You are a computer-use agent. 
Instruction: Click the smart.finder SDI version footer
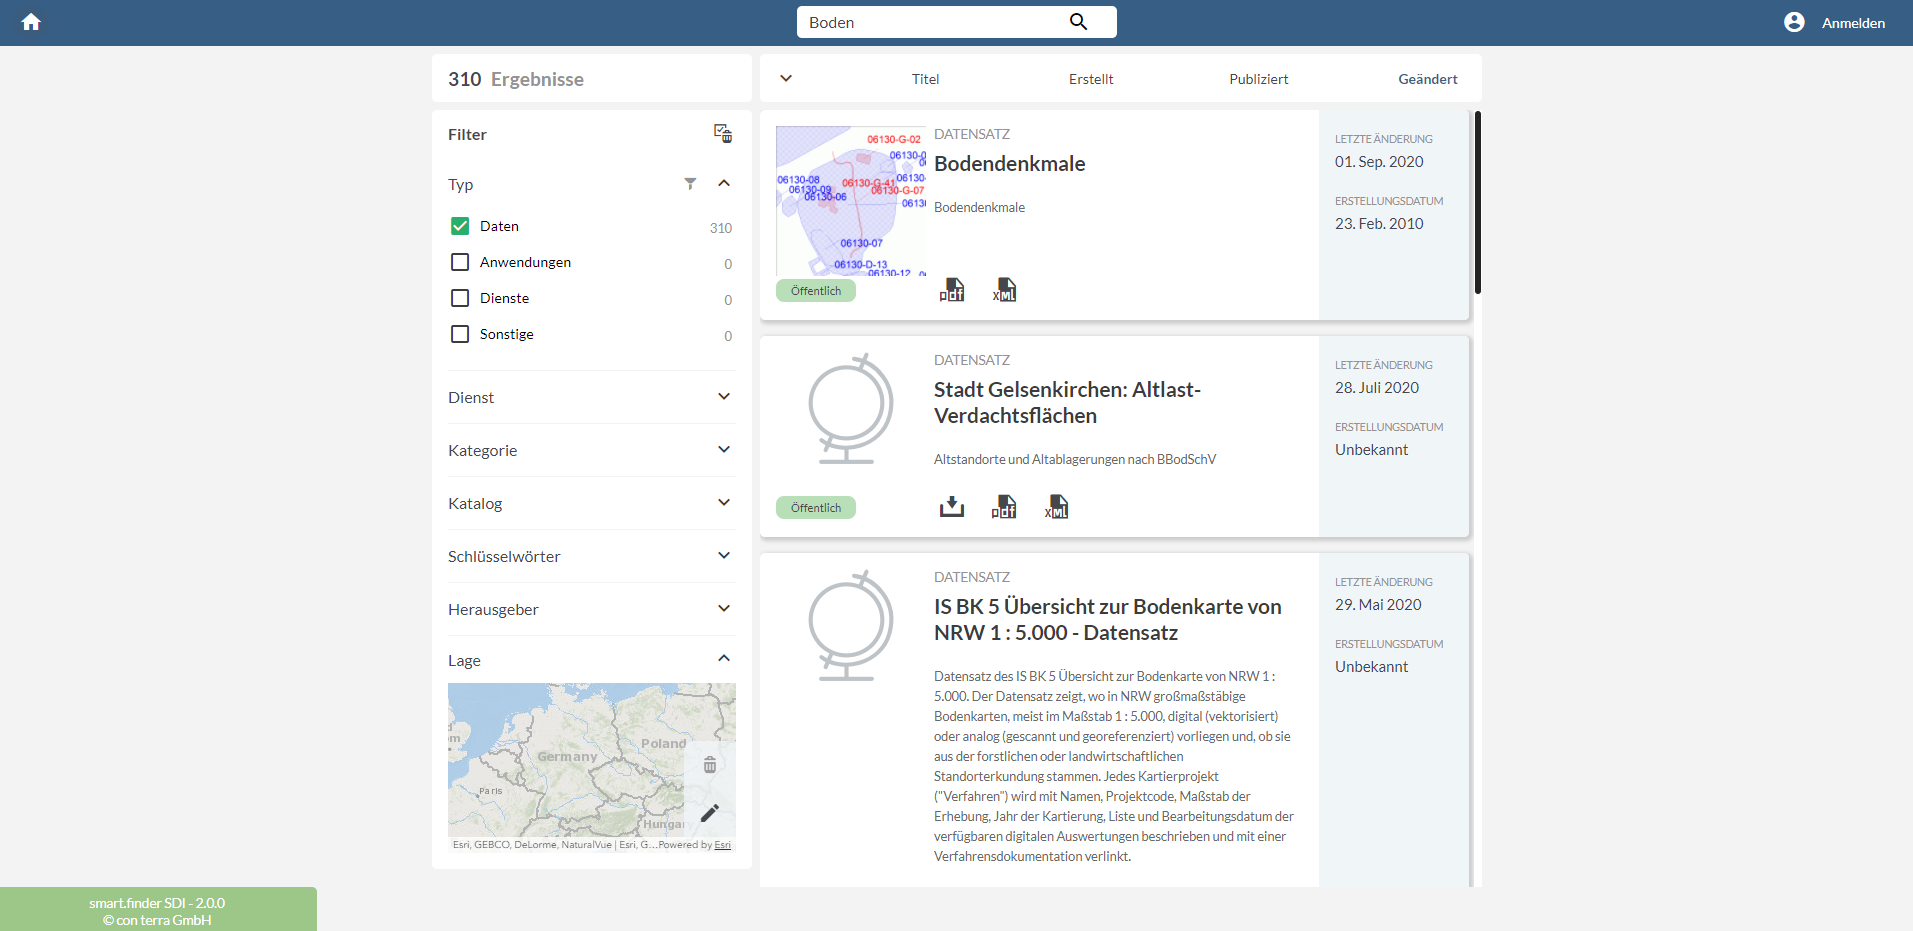tap(157, 911)
